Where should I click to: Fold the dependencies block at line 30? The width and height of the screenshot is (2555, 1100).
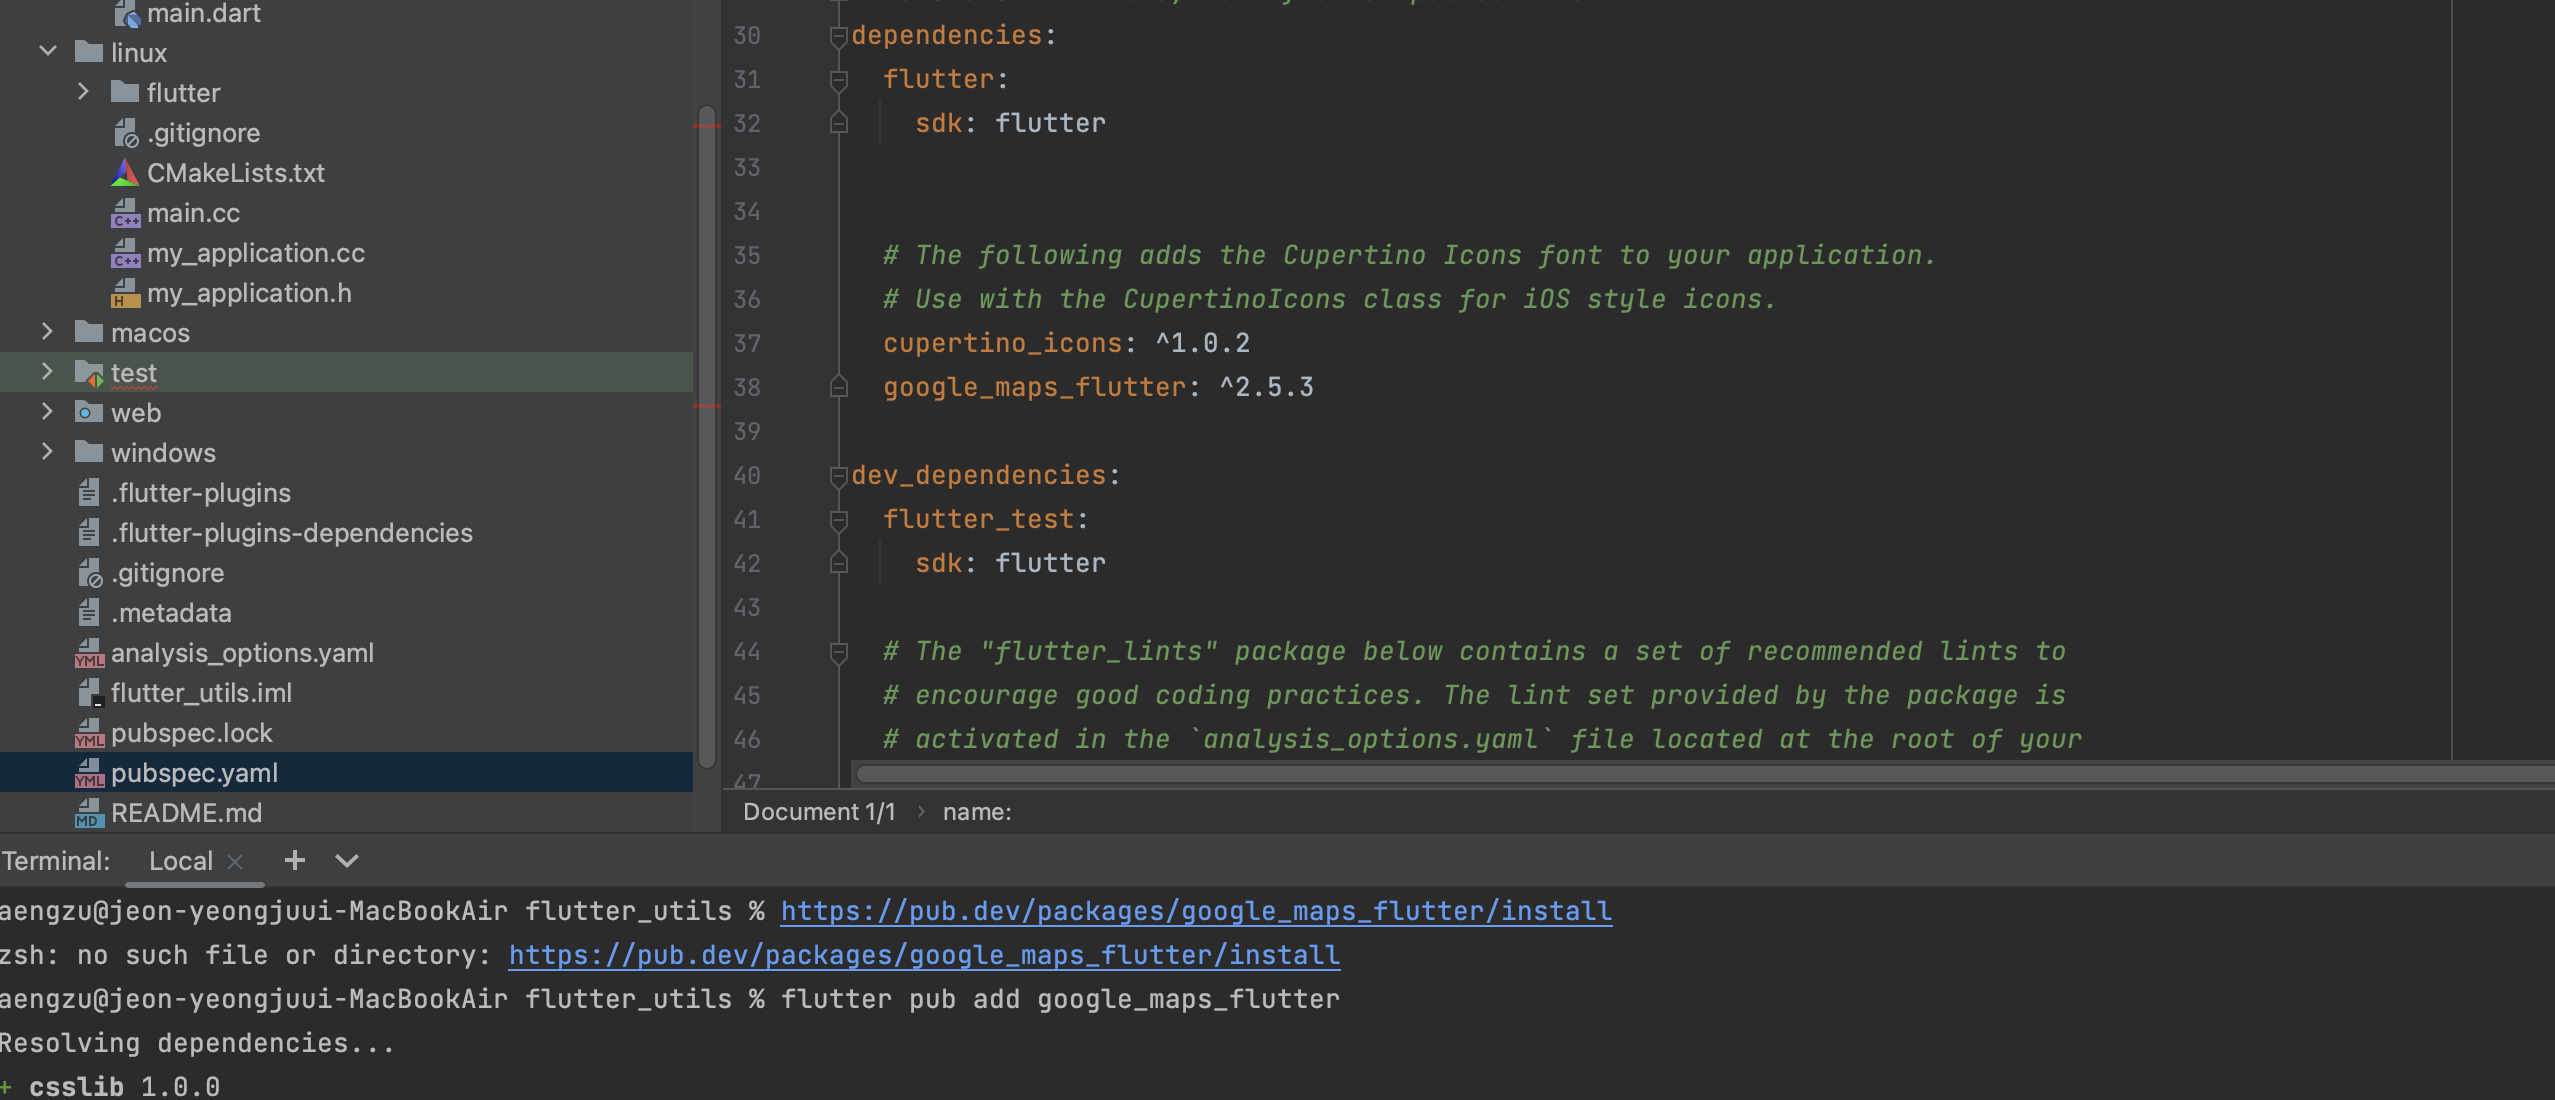pyautogui.click(x=839, y=36)
